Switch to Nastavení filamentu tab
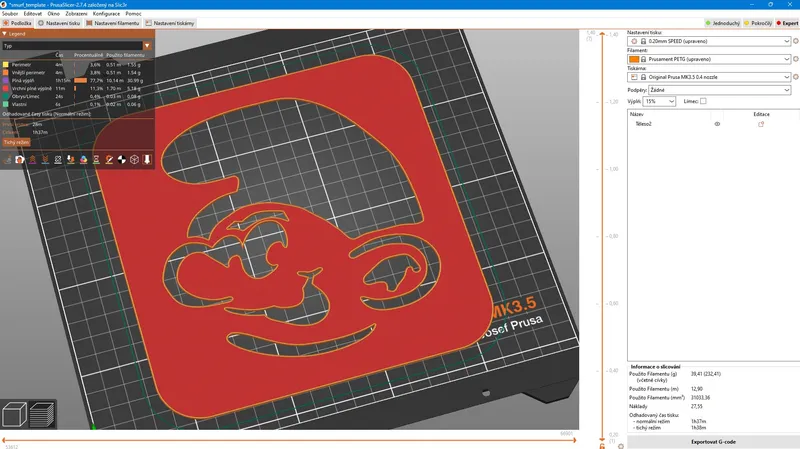 tap(113, 23)
